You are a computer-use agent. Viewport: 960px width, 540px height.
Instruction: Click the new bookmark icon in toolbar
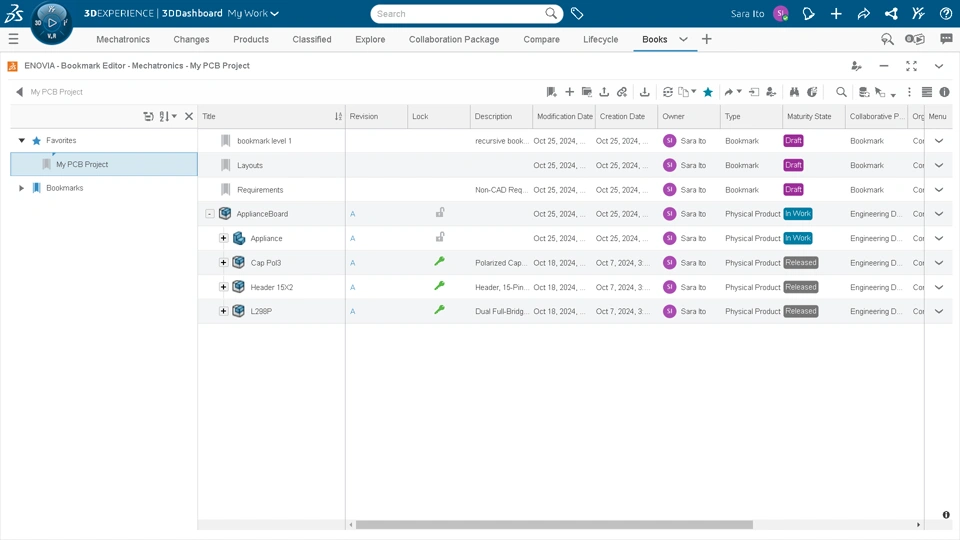tap(551, 92)
